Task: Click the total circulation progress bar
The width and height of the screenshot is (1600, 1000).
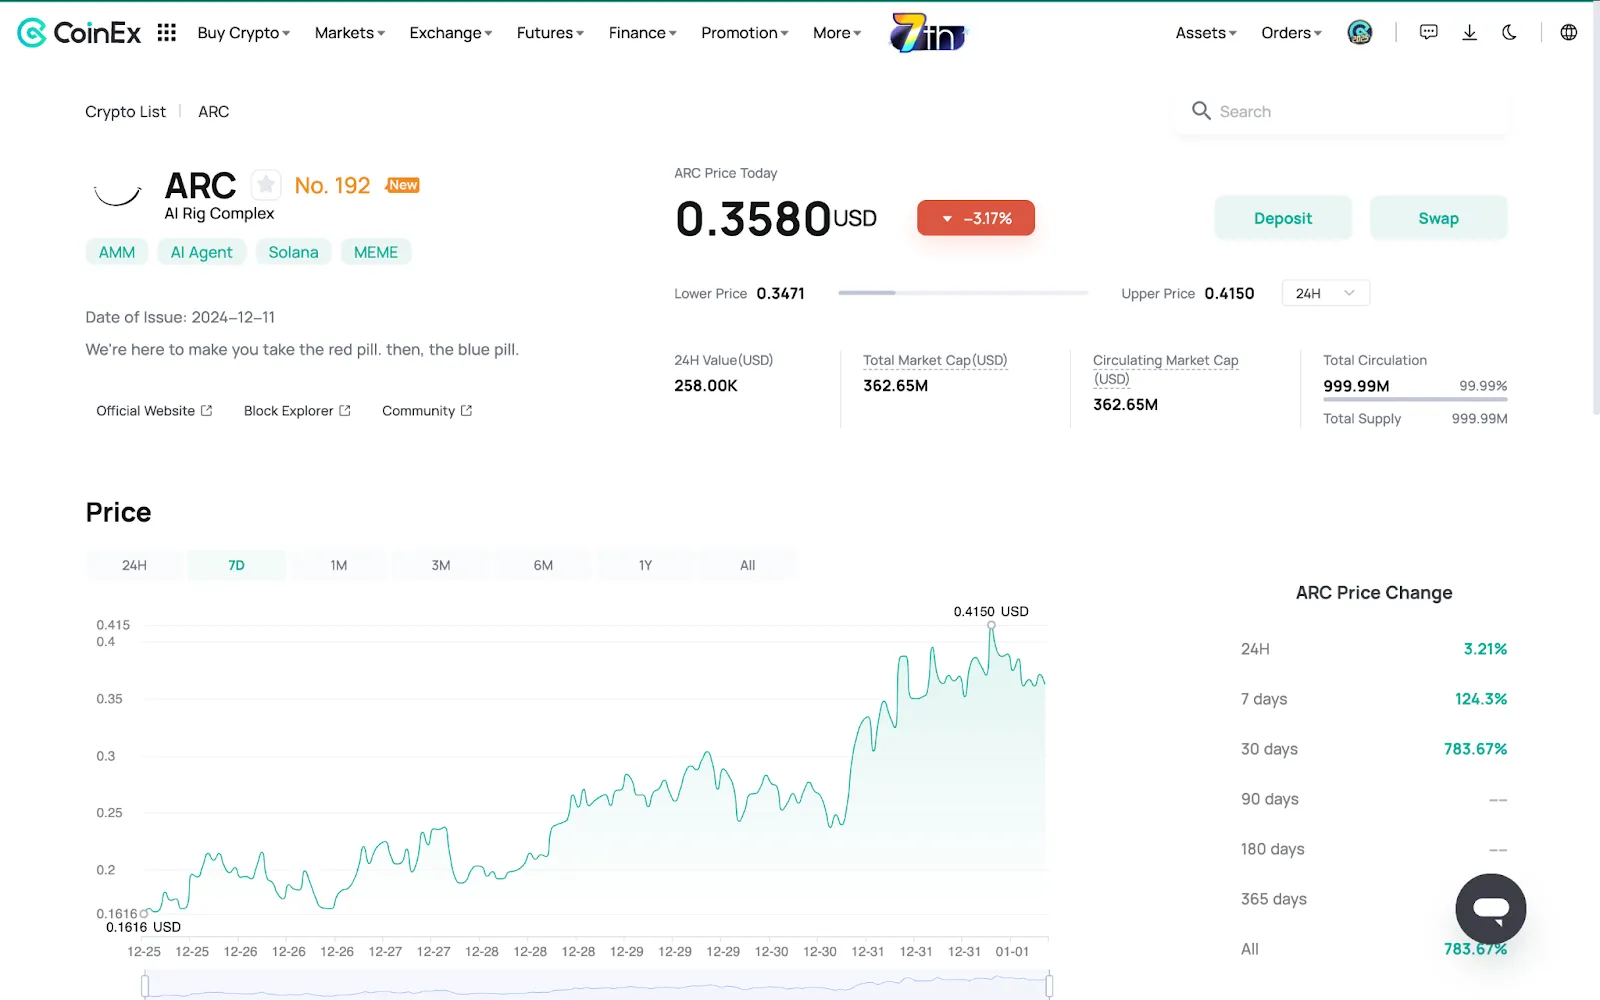Action: (x=1415, y=400)
